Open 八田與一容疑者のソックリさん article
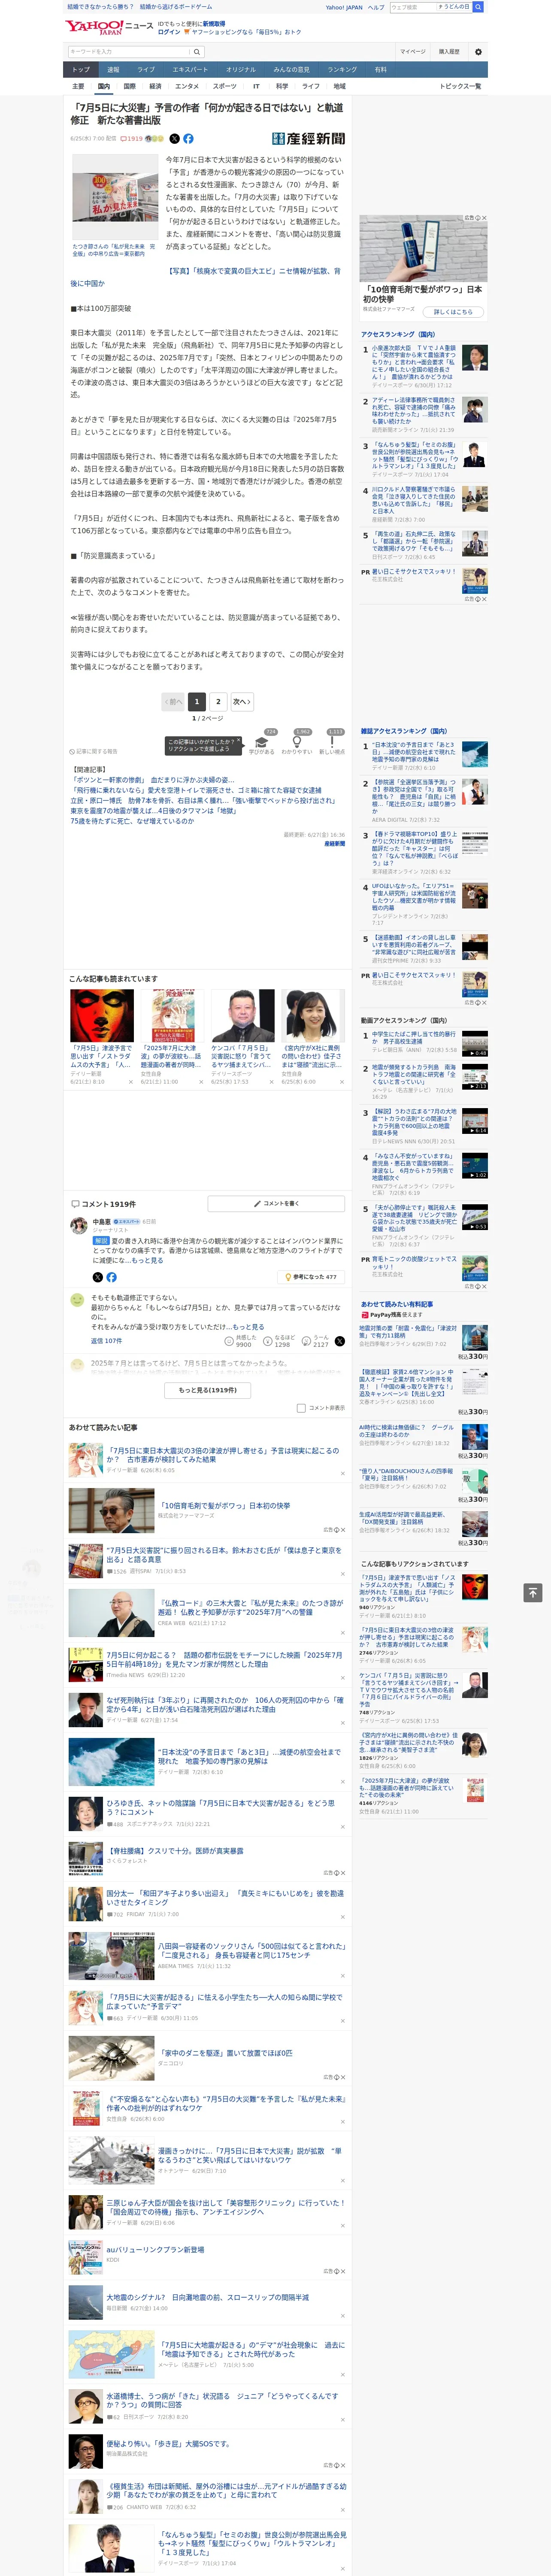This screenshot has width=551, height=2576. (251, 1951)
